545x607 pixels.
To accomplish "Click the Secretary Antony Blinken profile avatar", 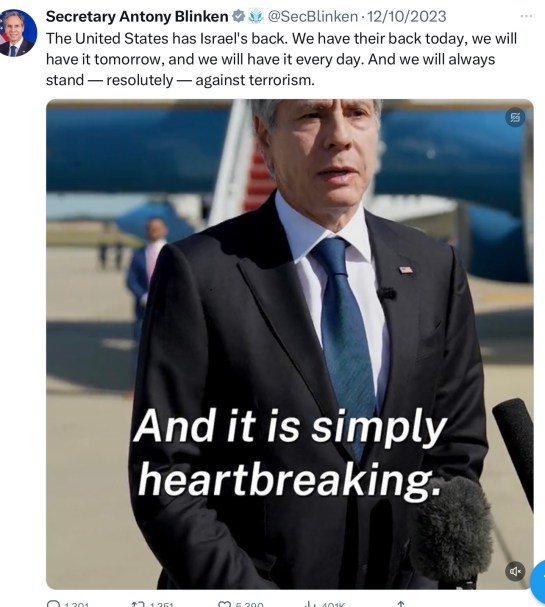I will pyautogui.click(x=18, y=33).
